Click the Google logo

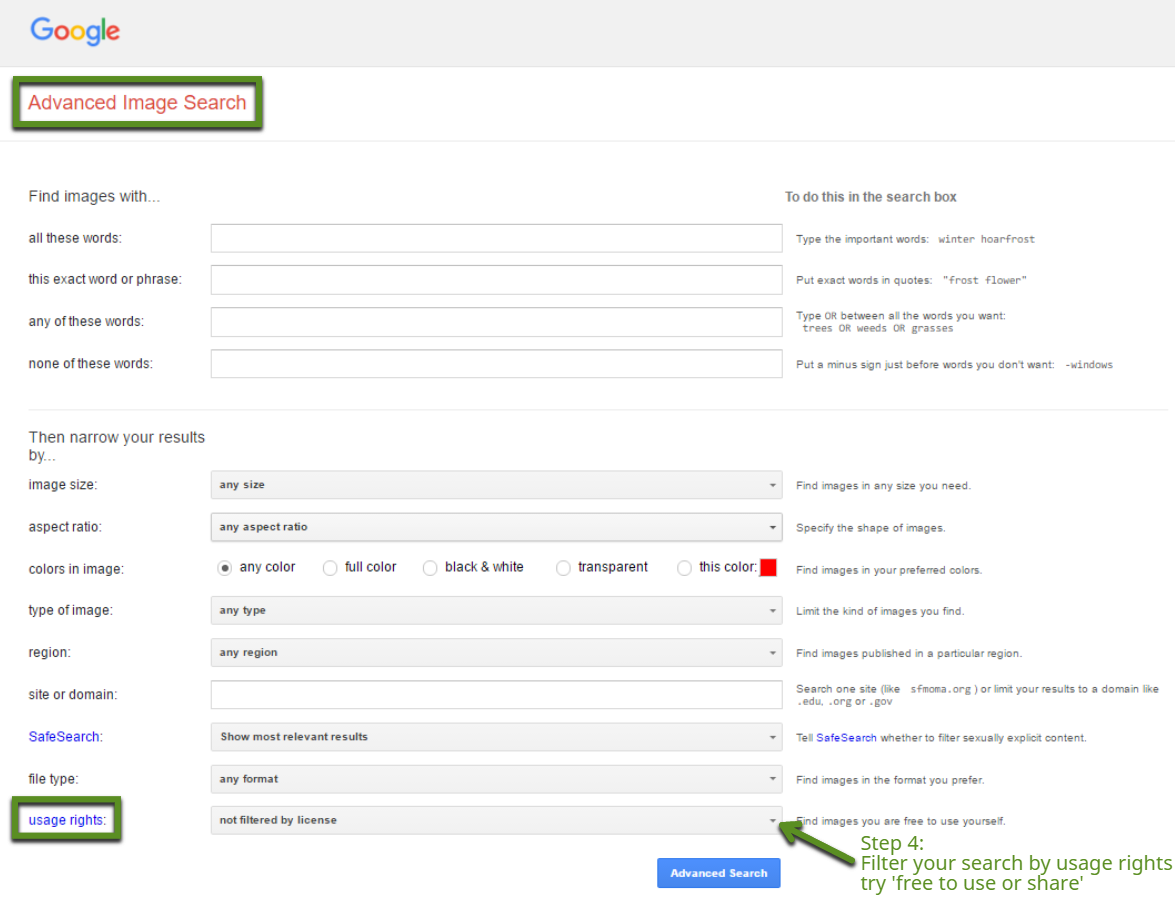[75, 31]
